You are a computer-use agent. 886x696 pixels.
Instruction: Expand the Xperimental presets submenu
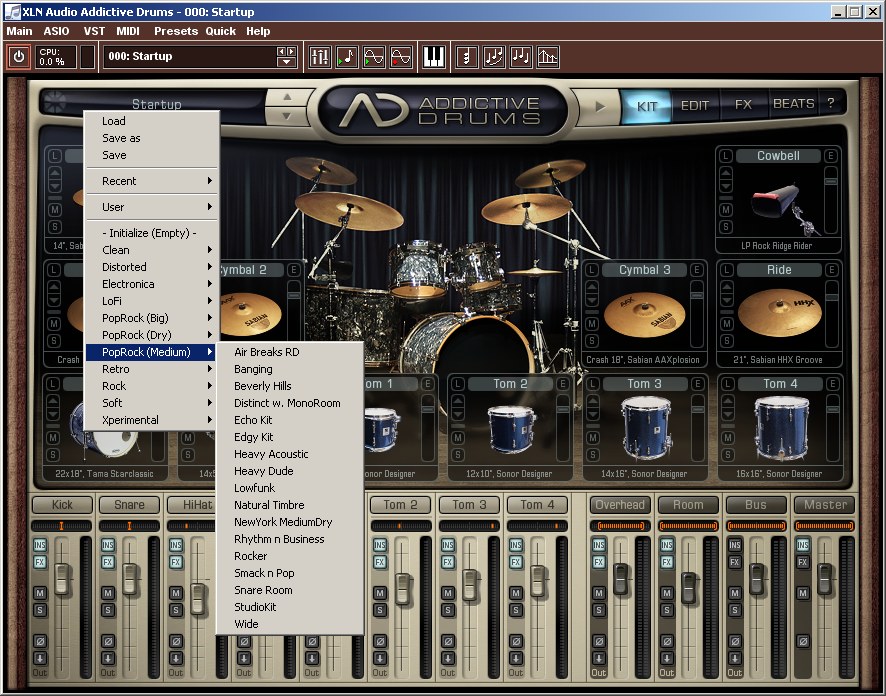(151, 420)
